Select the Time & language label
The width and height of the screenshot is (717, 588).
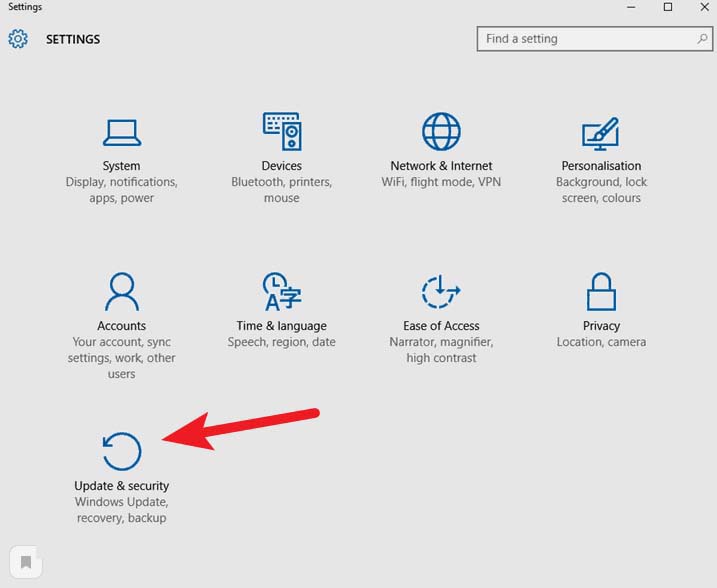(x=282, y=326)
